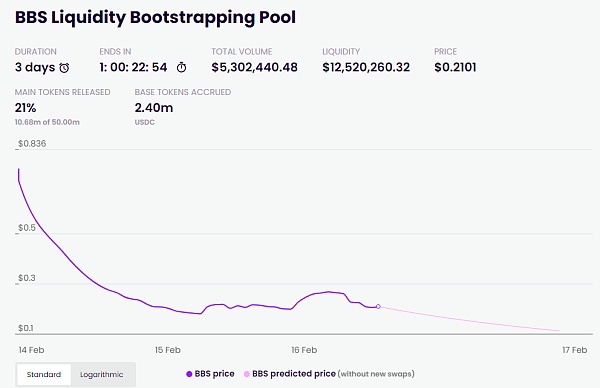
Task: Click the pink BBS predicted price legend dot
Action: (x=247, y=374)
